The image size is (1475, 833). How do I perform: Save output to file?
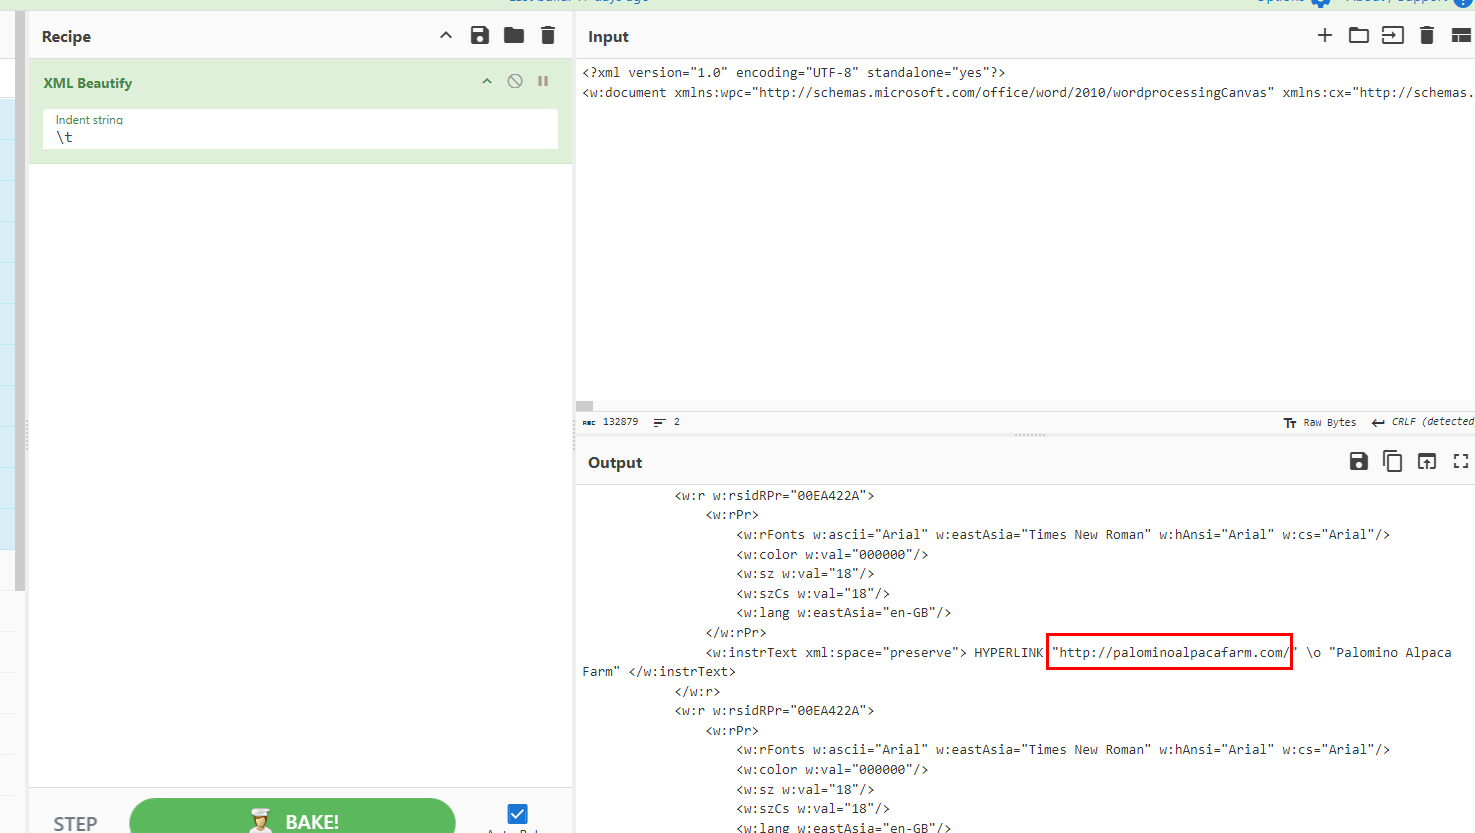[x=1358, y=461]
